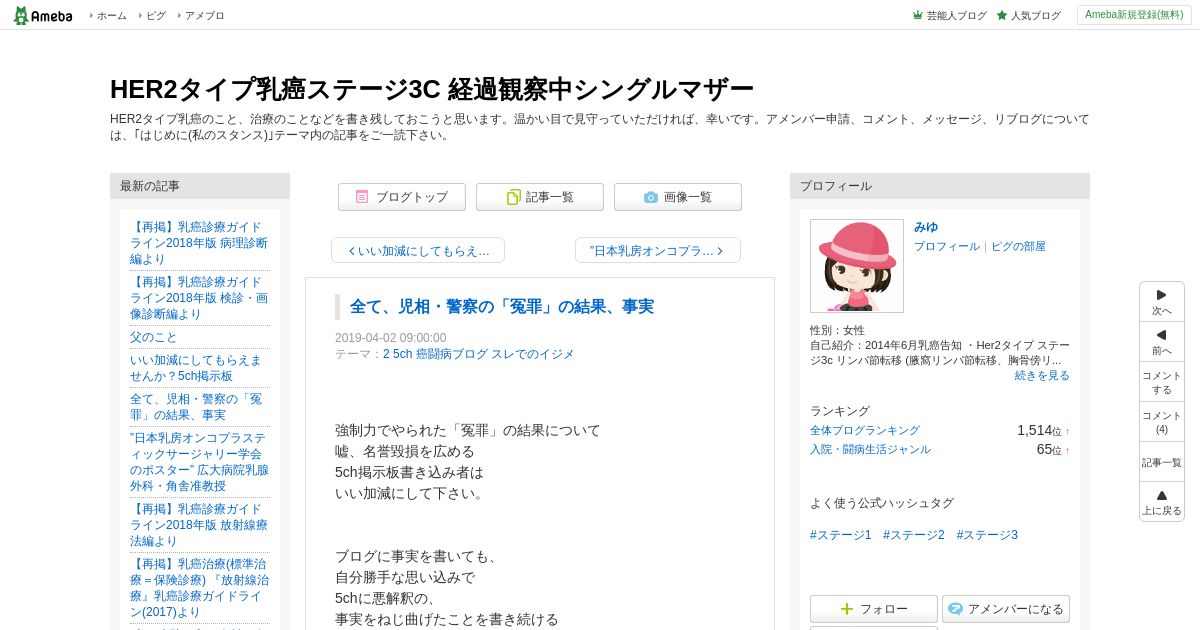
Task: Click floating コメント(4) button
Action: pyautogui.click(x=1162, y=422)
